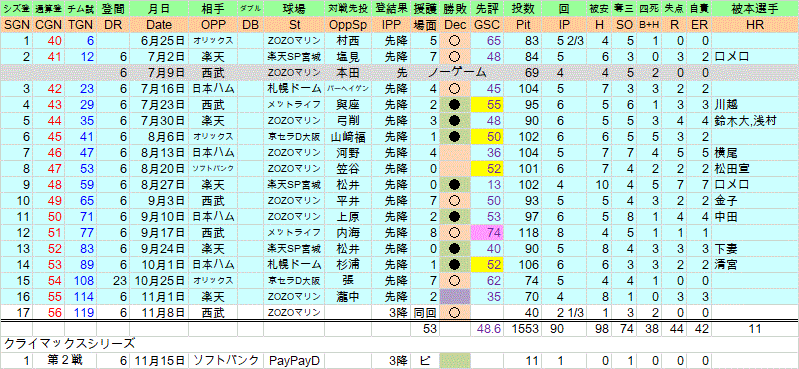This screenshot has width=799, height=369.
Task: Click opposing starter 與座
Action: (x=349, y=104)
